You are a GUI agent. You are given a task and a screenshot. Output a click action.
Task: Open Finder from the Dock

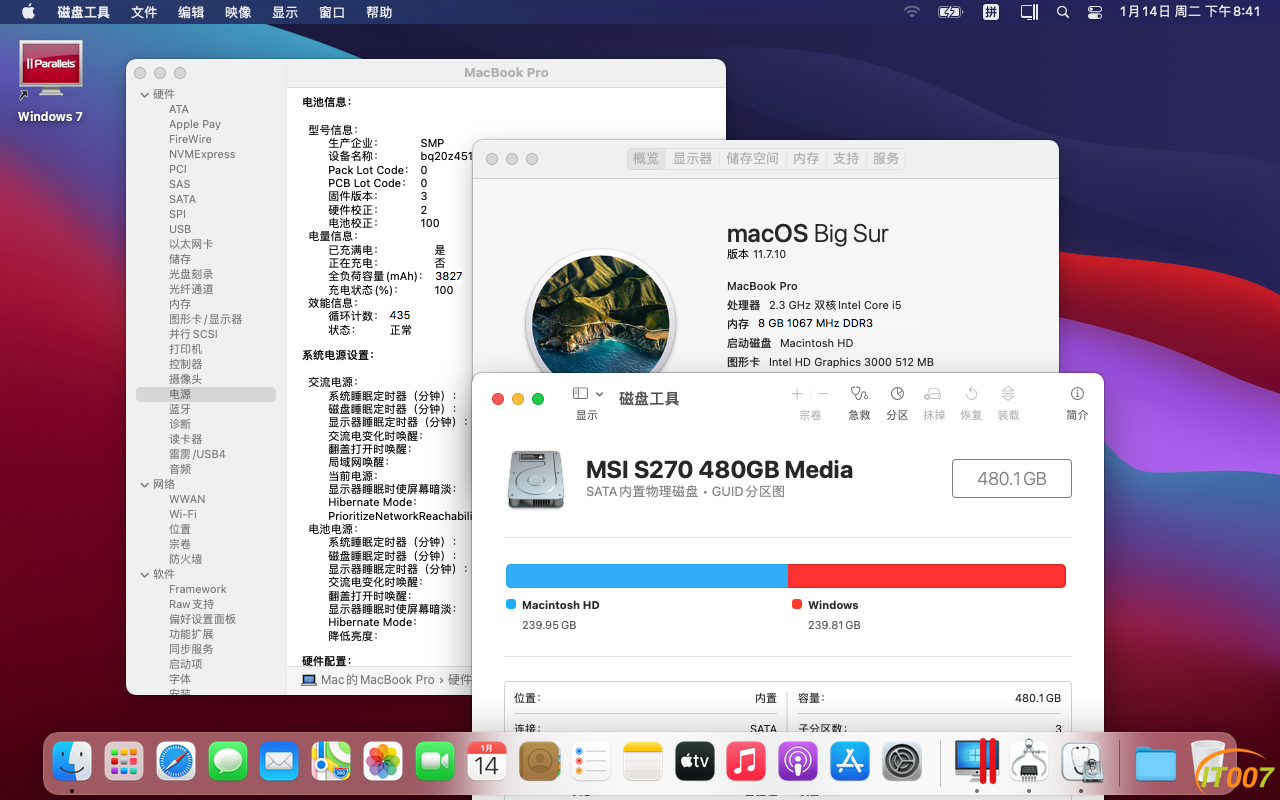click(72, 762)
